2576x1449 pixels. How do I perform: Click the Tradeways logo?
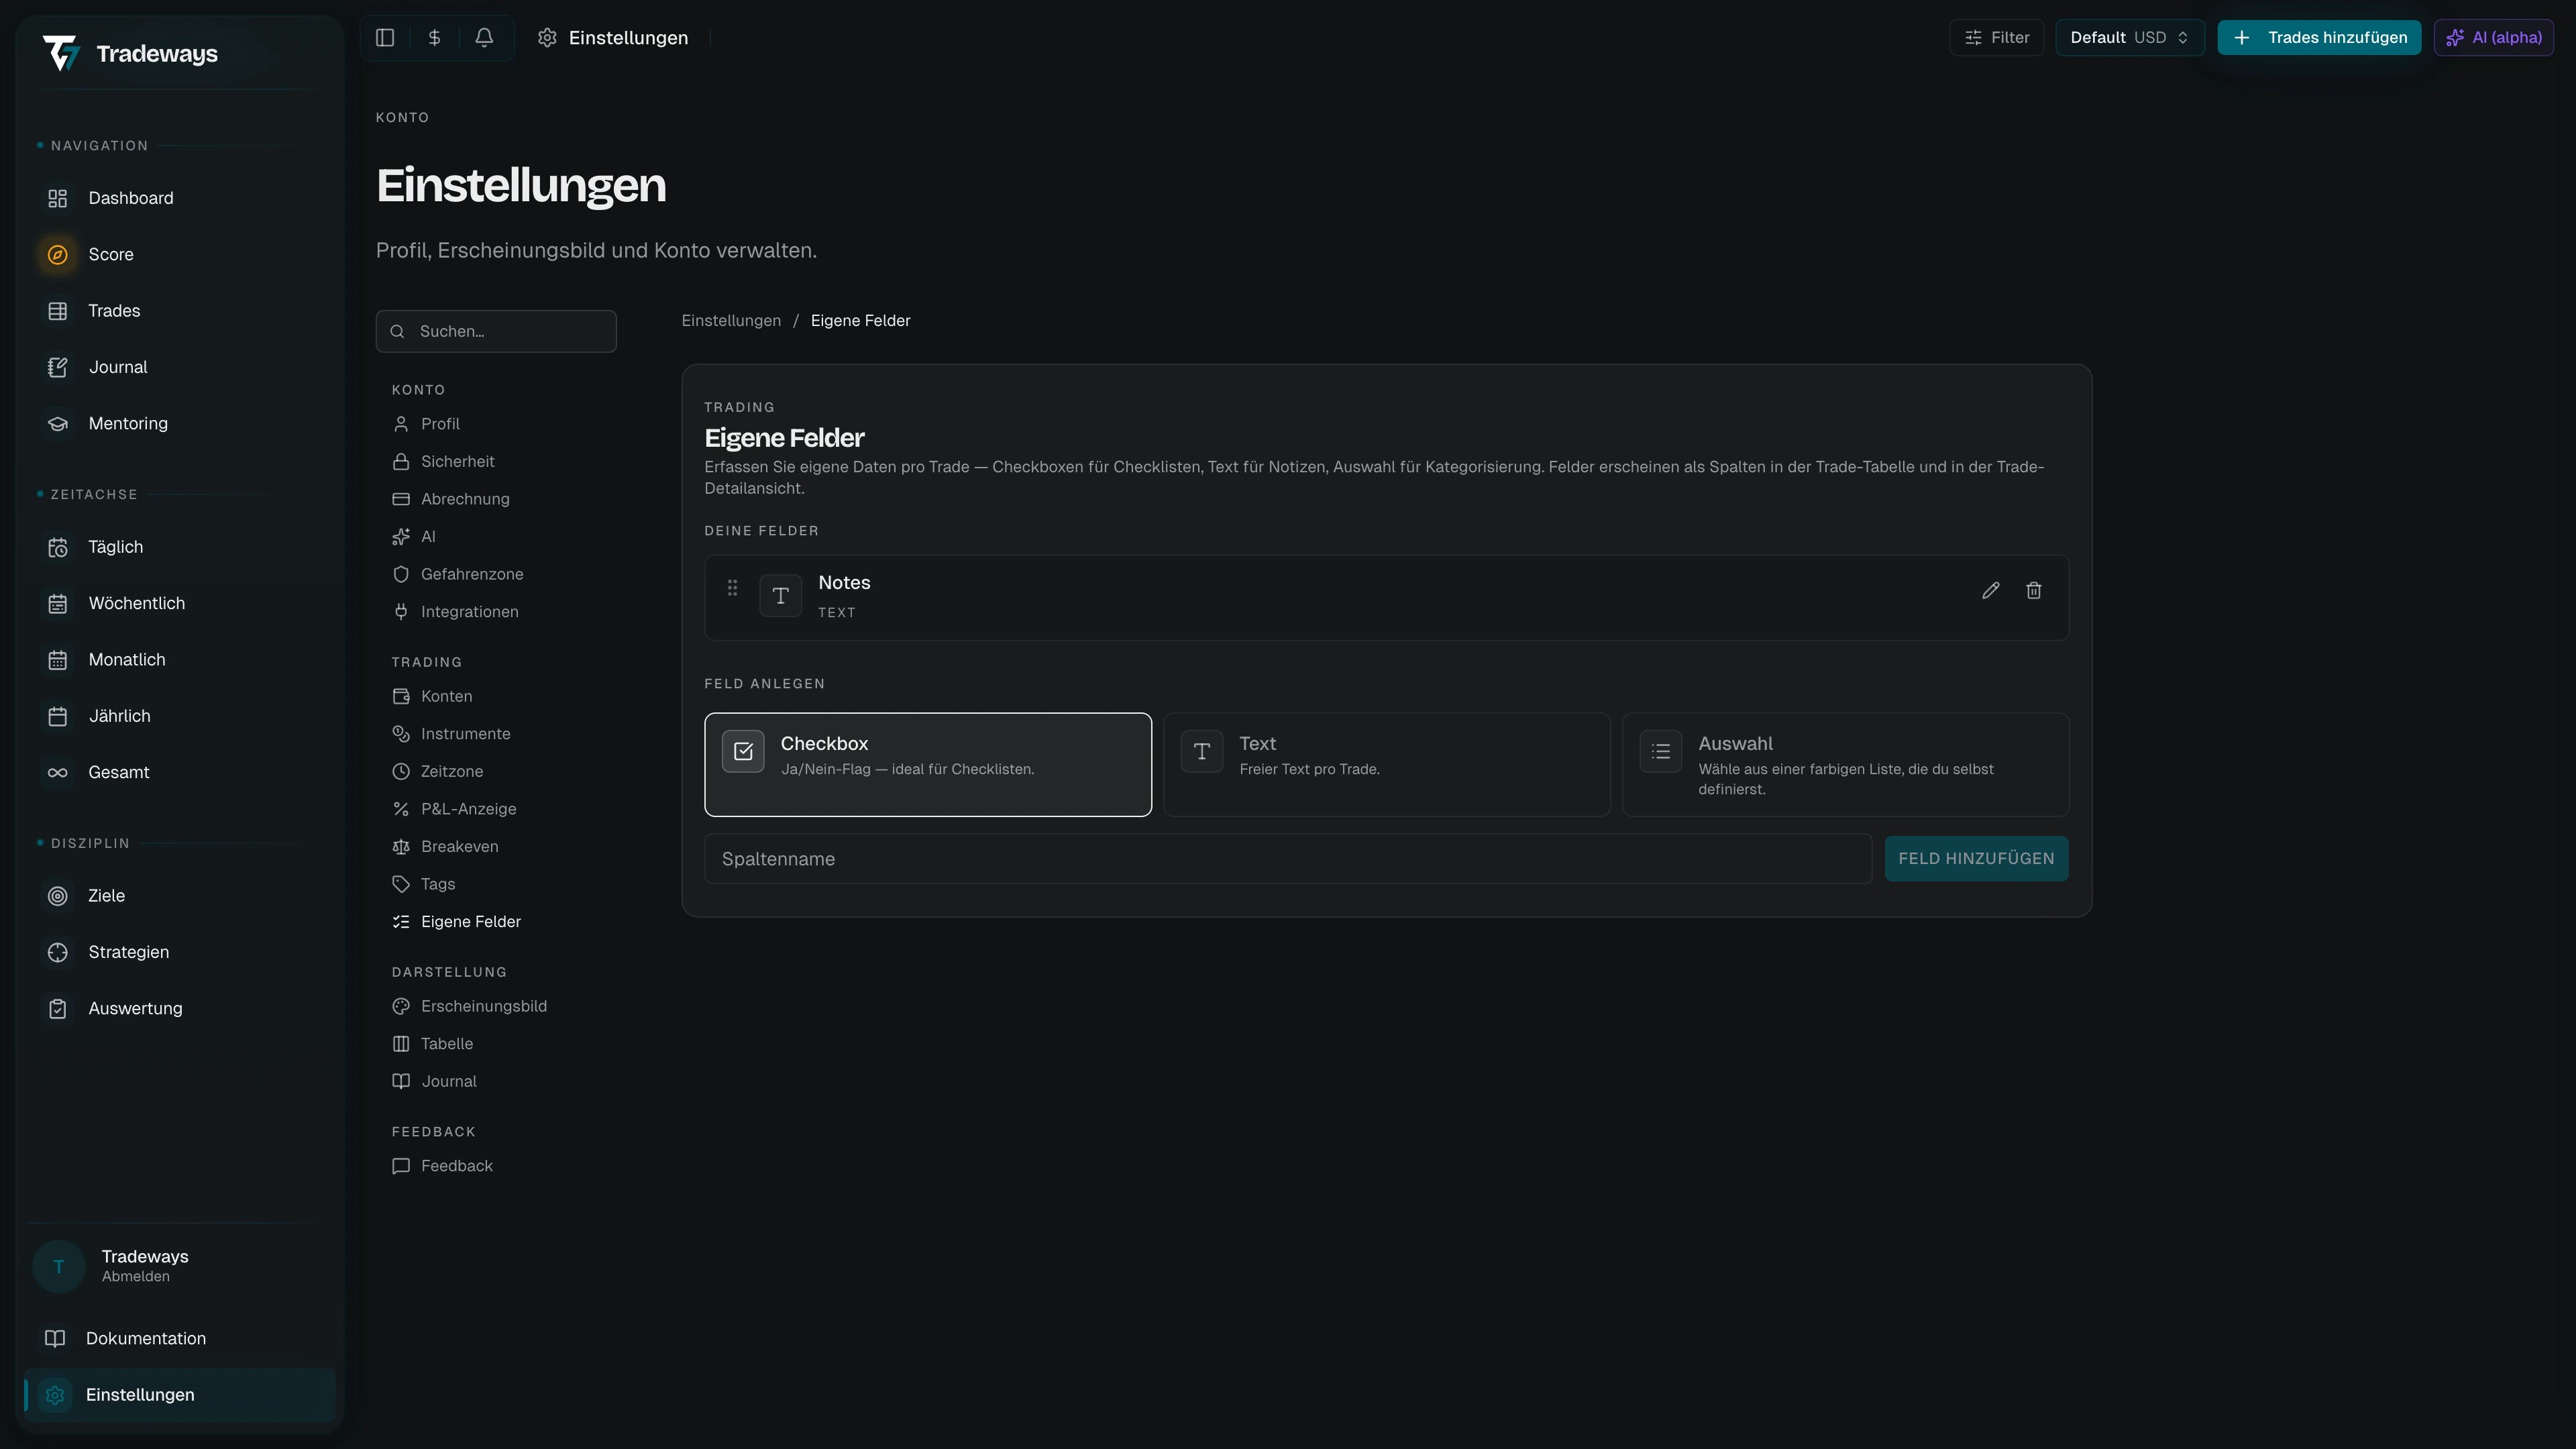130,53
